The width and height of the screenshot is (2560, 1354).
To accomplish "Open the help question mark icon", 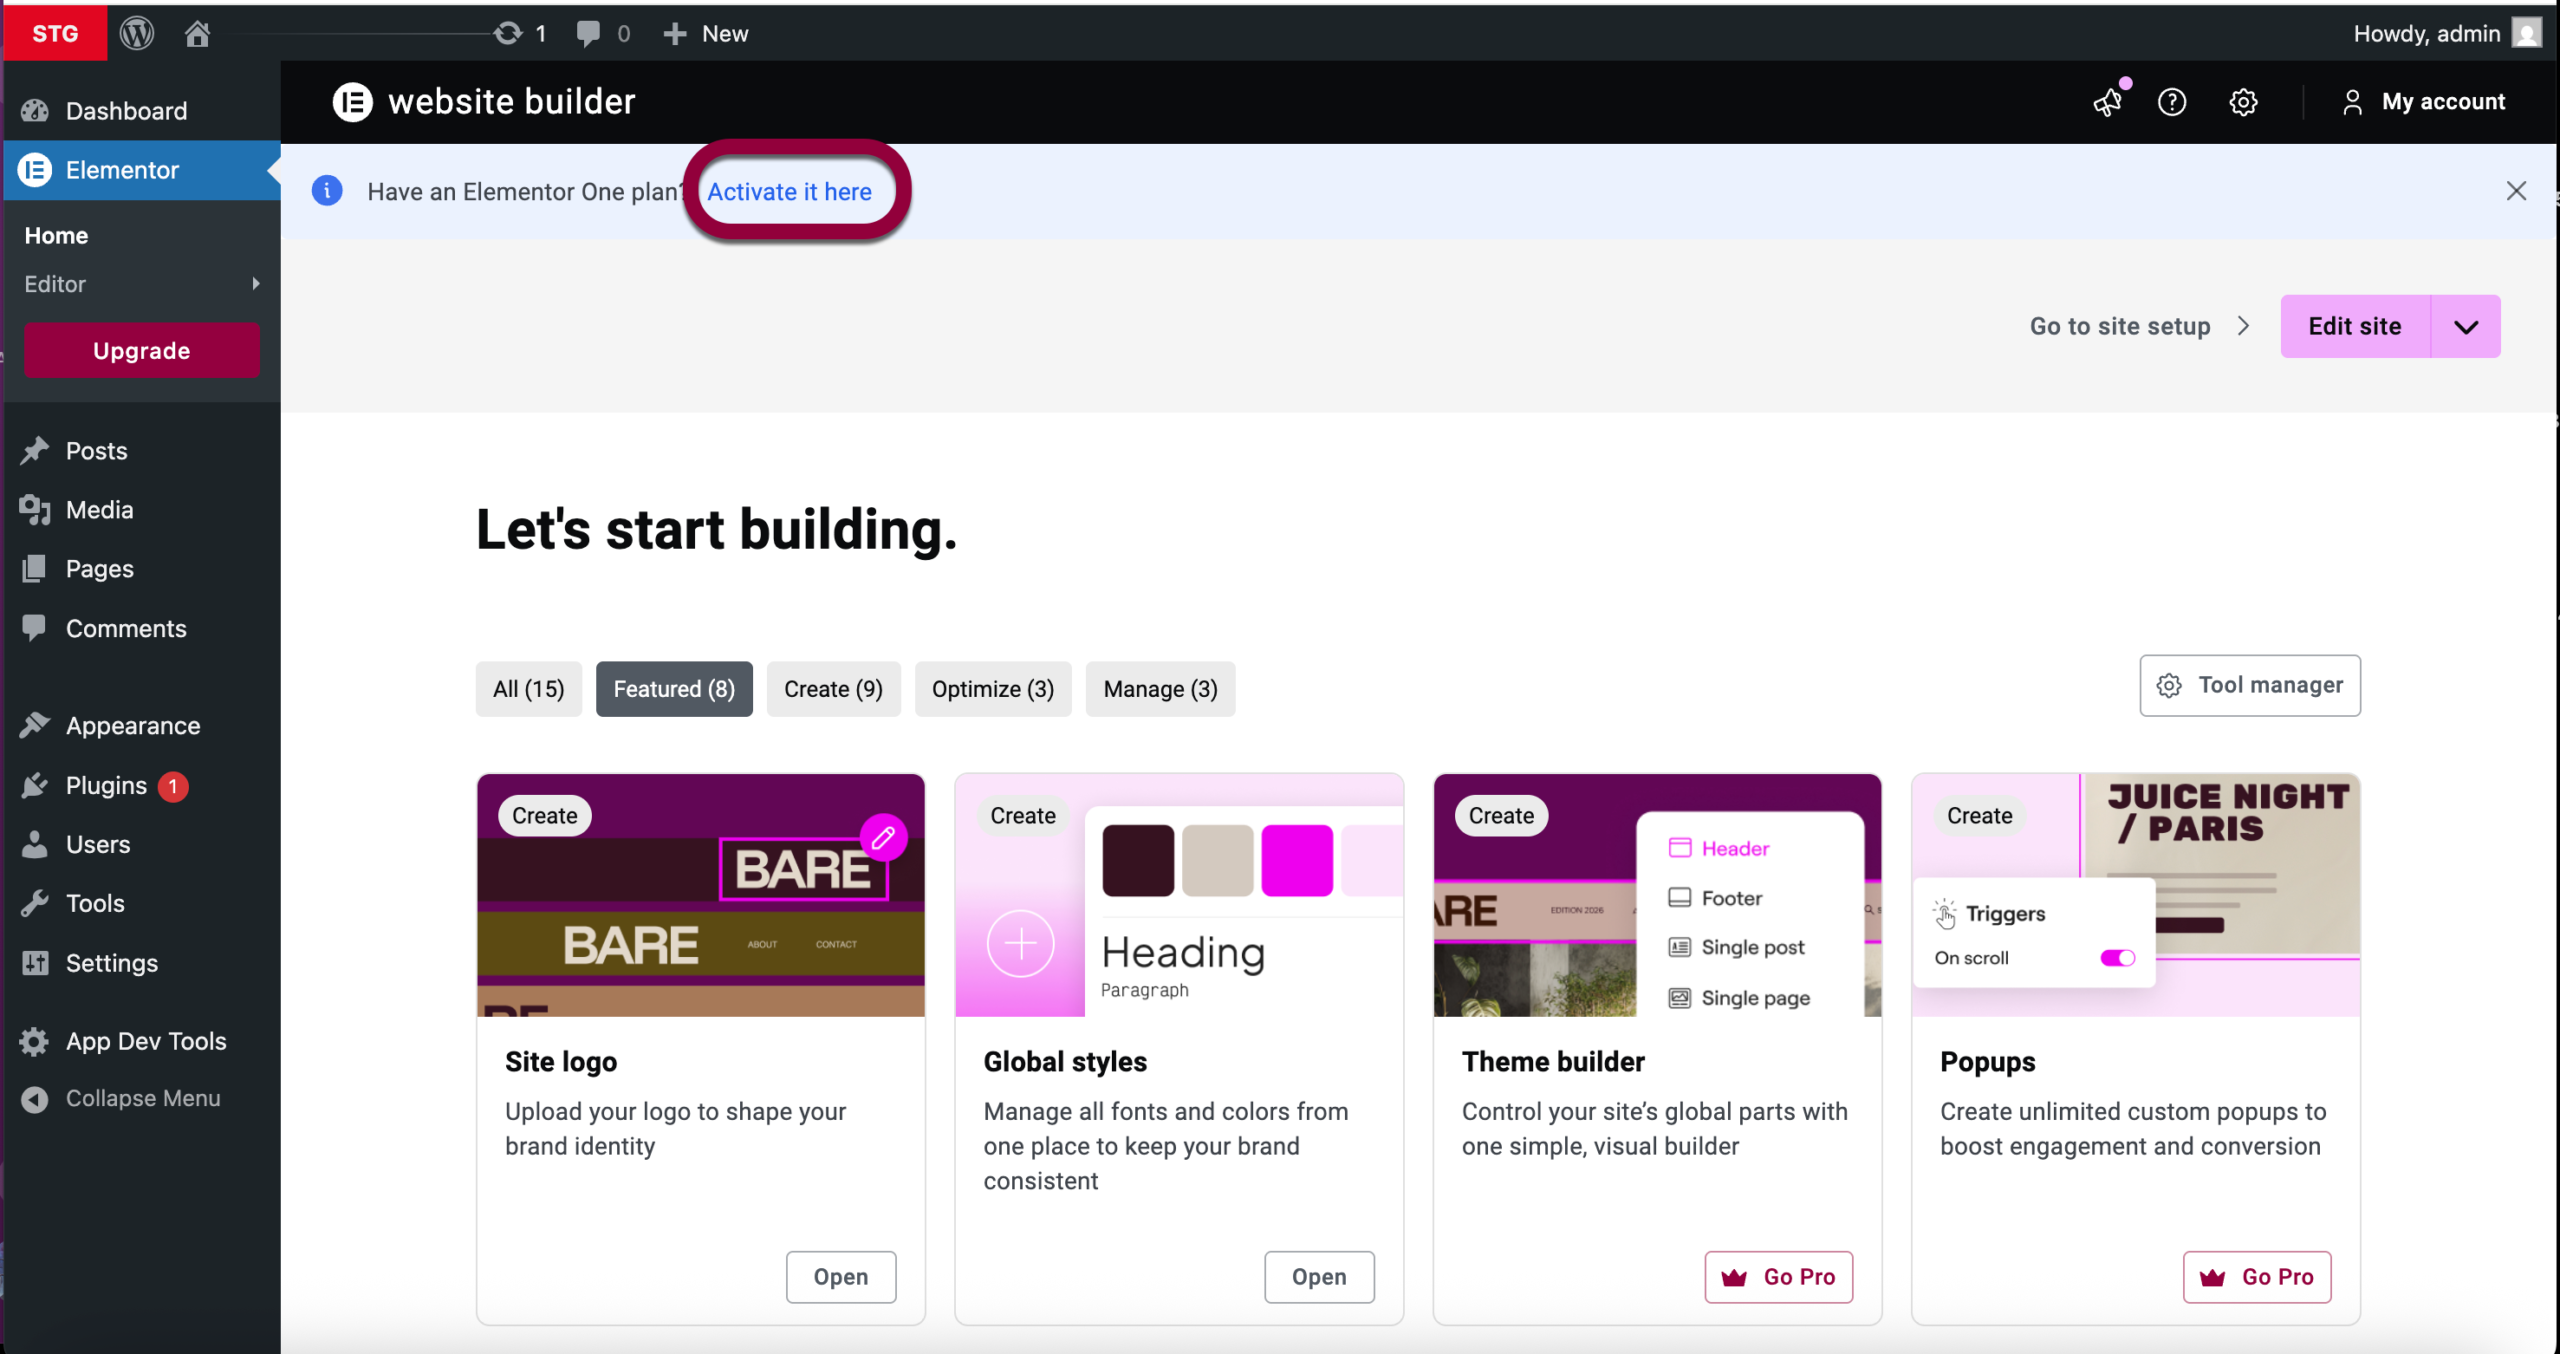I will tap(2171, 102).
